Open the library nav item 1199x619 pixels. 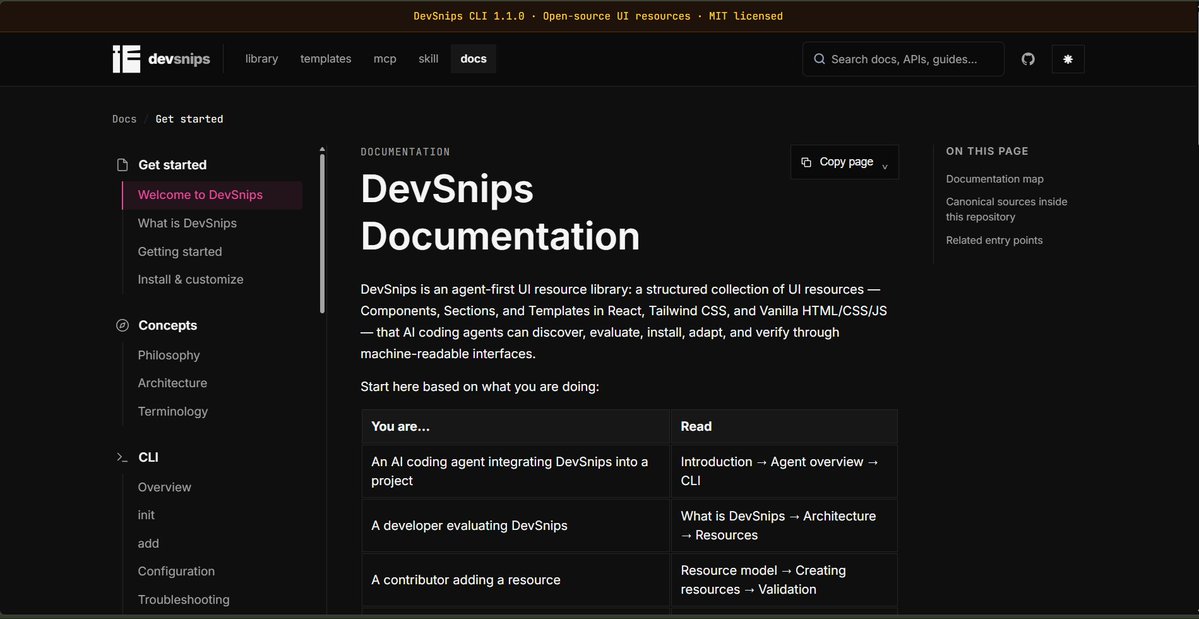pyautogui.click(x=262, y=59)
